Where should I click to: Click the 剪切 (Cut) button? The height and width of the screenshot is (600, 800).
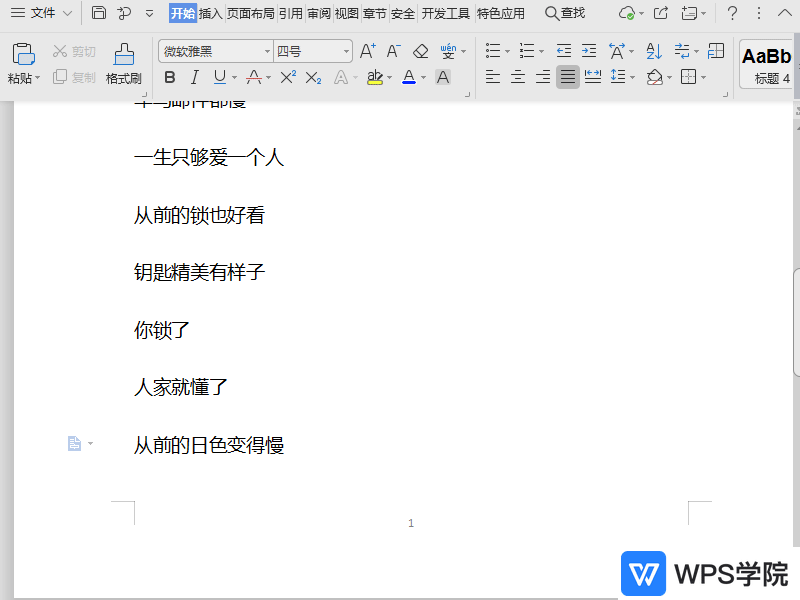(x=74, y=52)
